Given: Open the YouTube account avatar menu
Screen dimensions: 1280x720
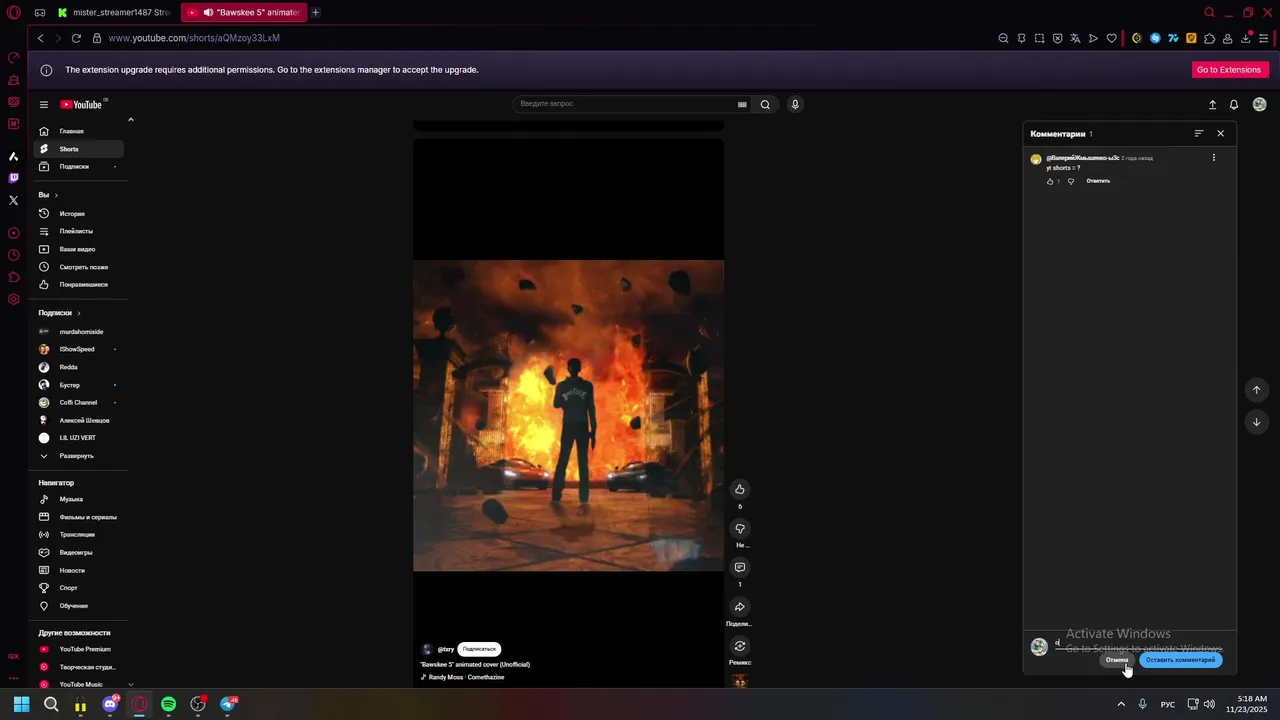Looking at the screenshot, I should [x=1259, y=104].
